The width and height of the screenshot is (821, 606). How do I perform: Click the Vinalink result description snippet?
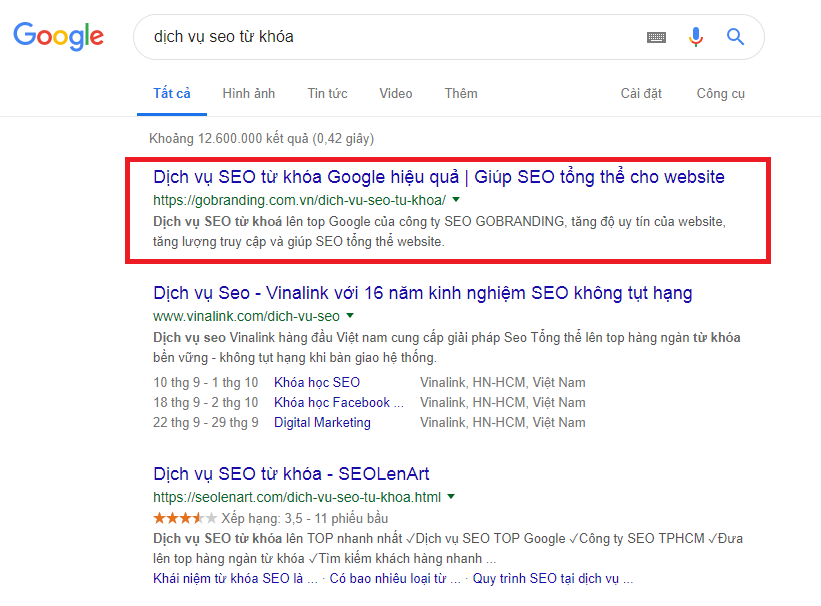pyautogui.click(x=447, y=347)
